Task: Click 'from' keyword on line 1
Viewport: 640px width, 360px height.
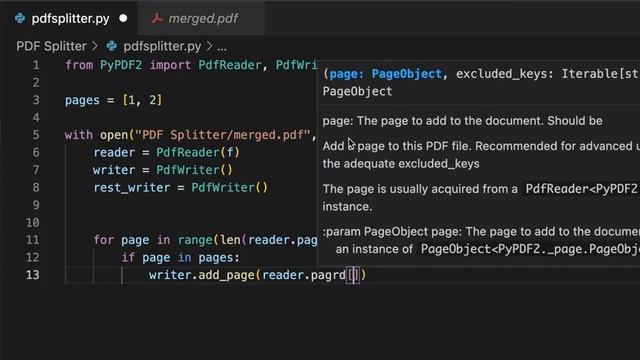Action: [79, 65]
